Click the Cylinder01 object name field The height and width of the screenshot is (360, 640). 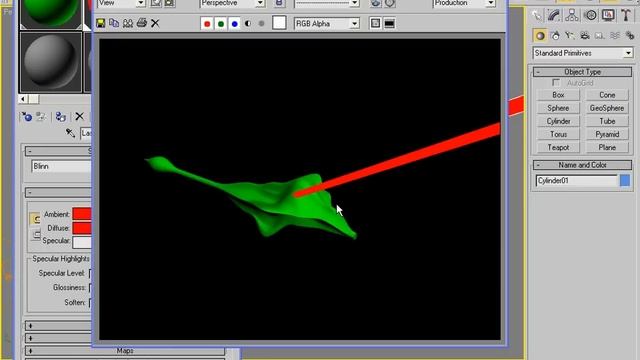(576, 180)
